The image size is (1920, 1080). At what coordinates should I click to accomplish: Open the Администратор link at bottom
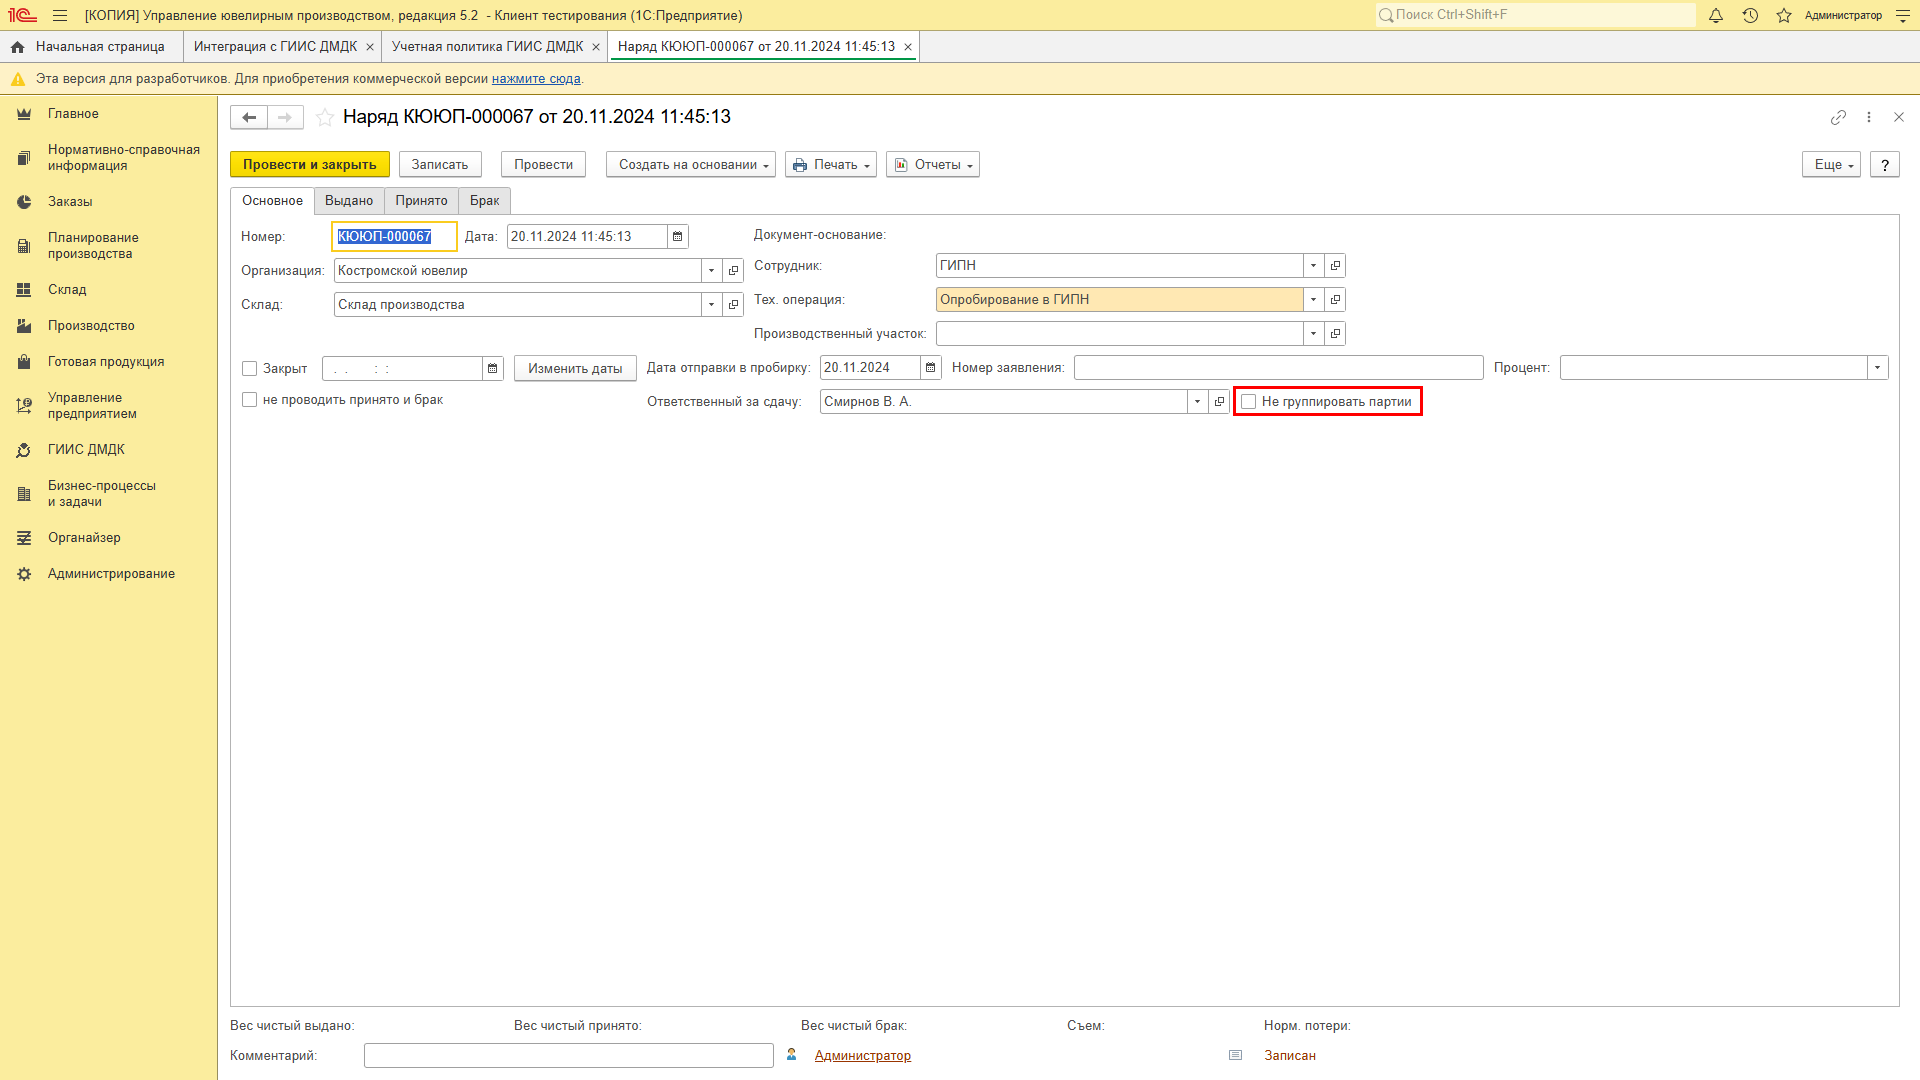pyautogui.click(x=862, y=1056)
